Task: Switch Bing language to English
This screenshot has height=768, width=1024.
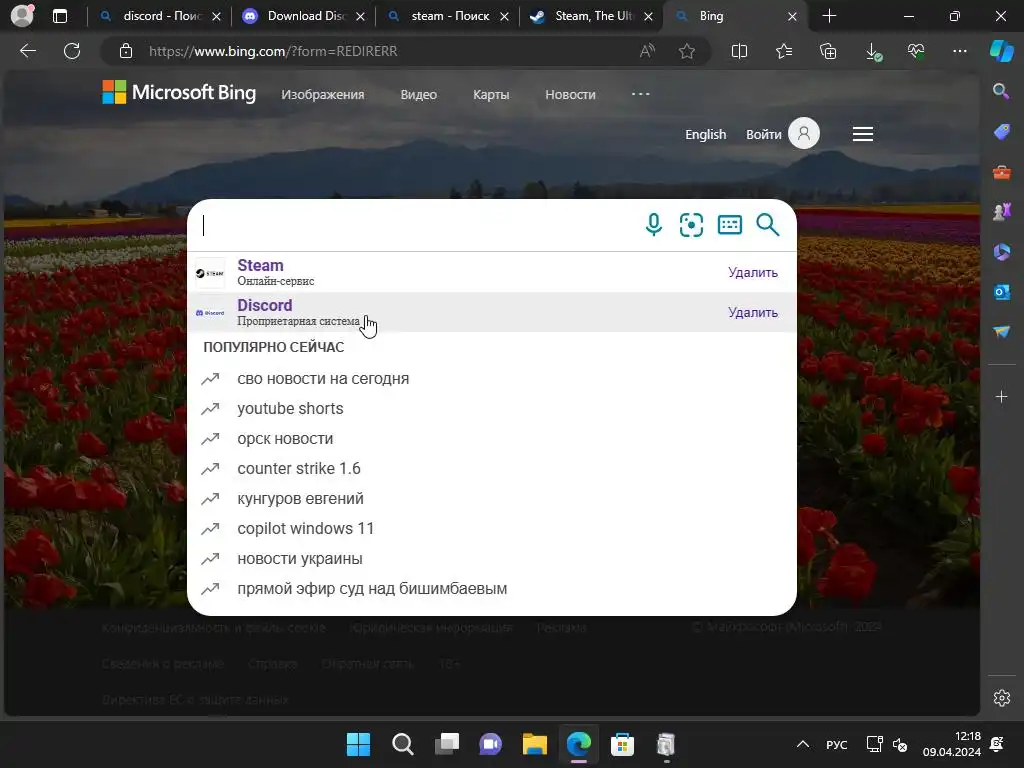Action: 705,134
